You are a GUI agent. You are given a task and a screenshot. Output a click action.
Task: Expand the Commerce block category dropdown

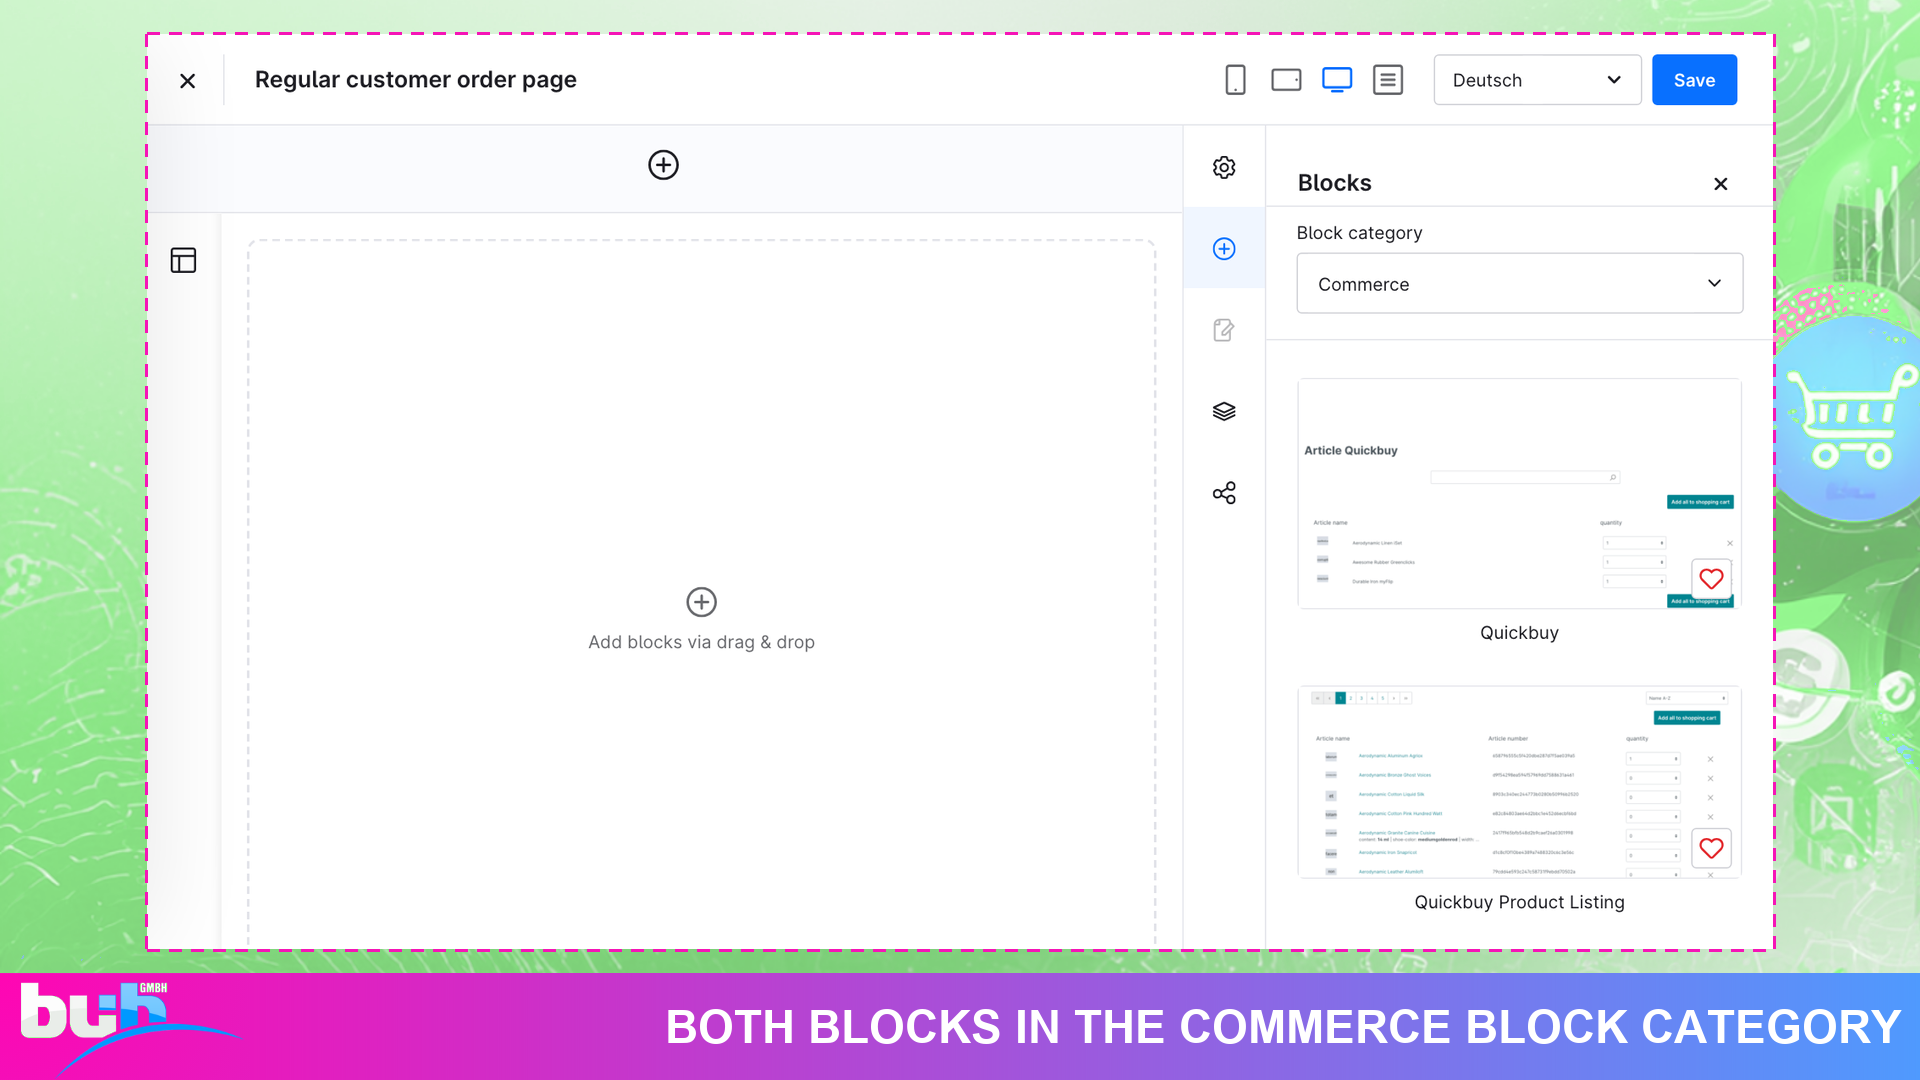[1519, 284]
